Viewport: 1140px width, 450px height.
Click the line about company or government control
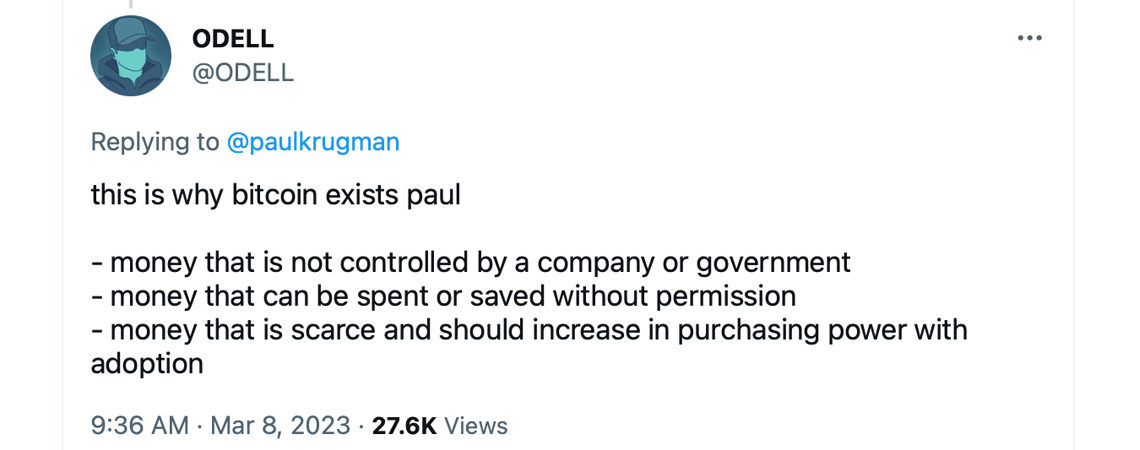470,262
